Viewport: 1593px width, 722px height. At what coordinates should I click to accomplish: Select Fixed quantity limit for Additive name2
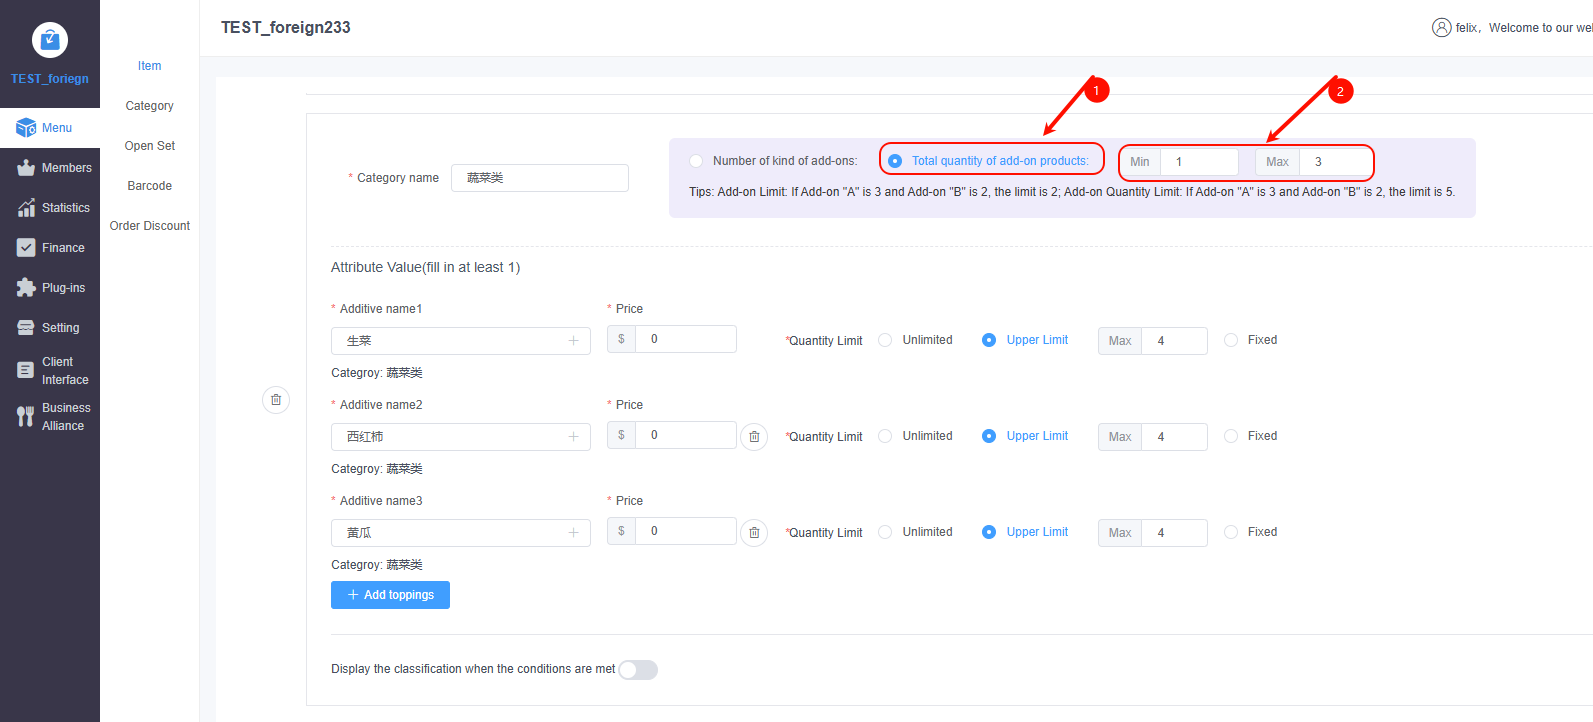1231,436
